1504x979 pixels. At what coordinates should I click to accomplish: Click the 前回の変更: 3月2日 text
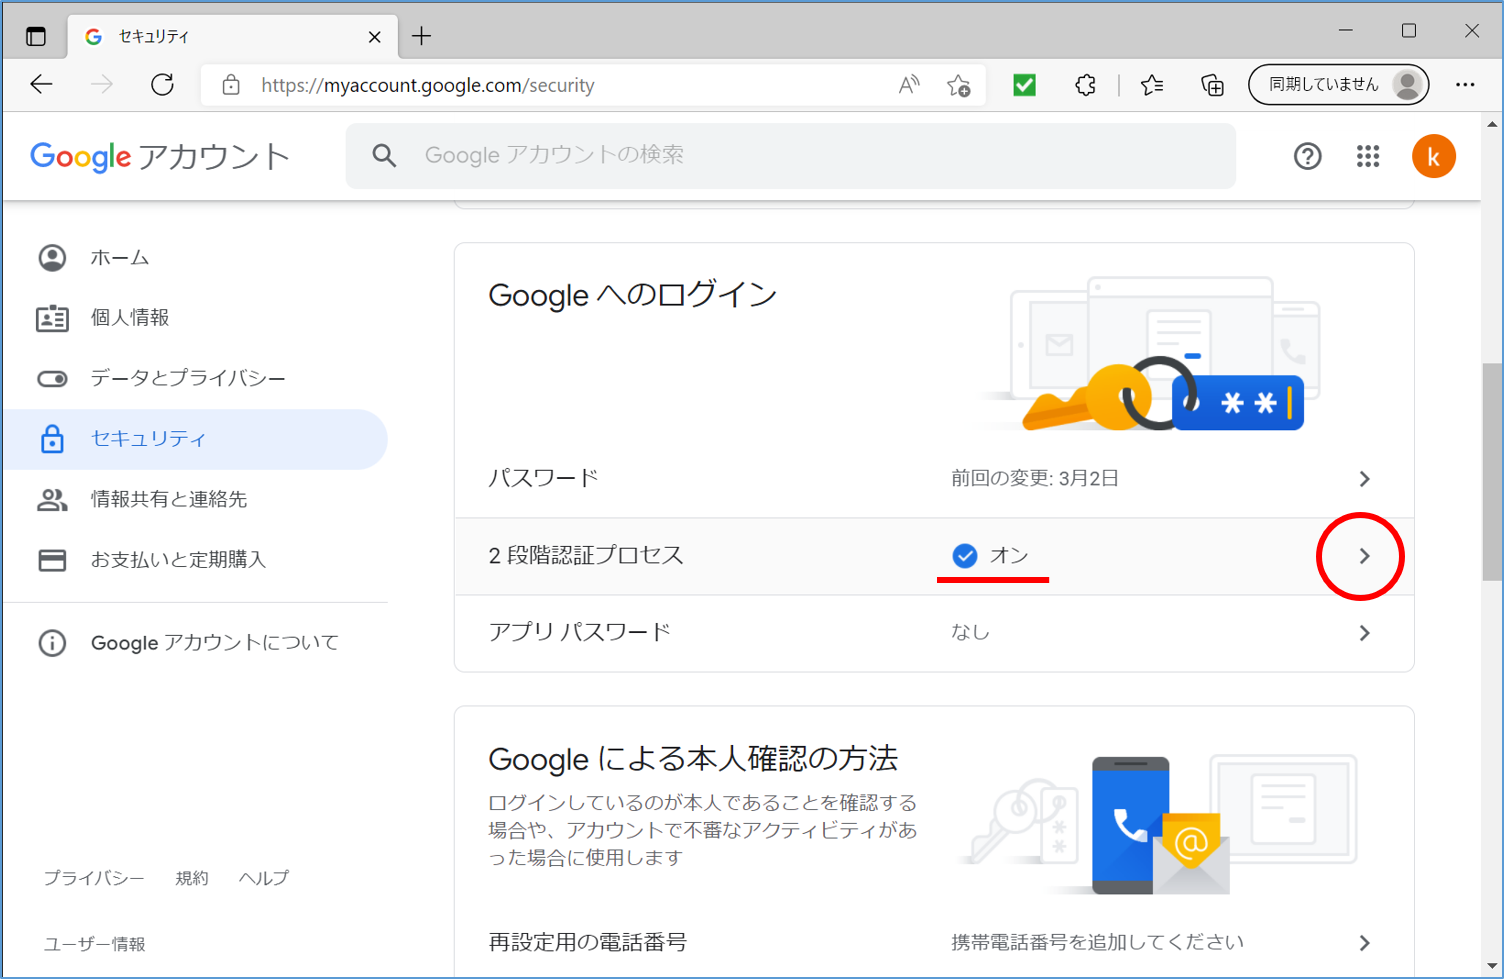1035,479
